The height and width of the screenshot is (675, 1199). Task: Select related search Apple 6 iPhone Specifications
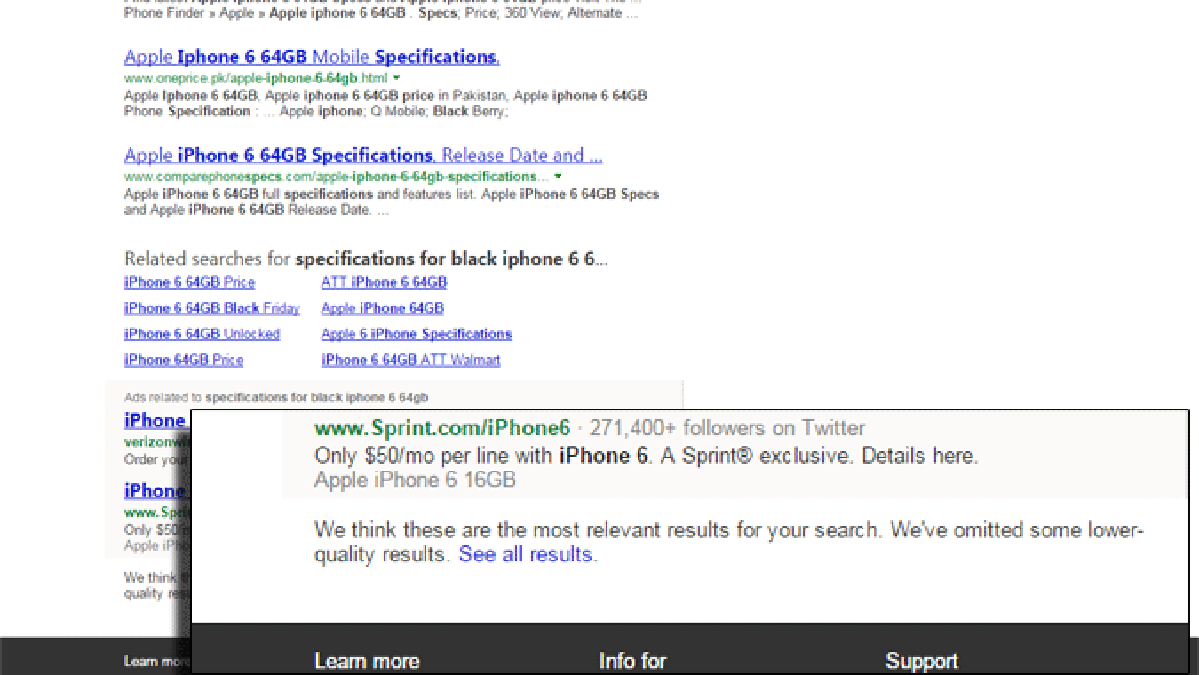(x=416, y=334)
